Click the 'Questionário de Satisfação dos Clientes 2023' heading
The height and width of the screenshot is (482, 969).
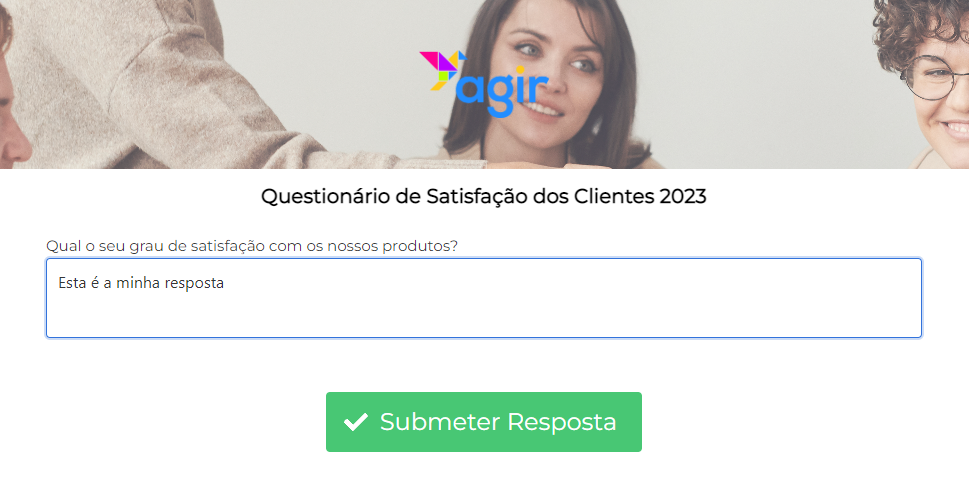[484, 197]
